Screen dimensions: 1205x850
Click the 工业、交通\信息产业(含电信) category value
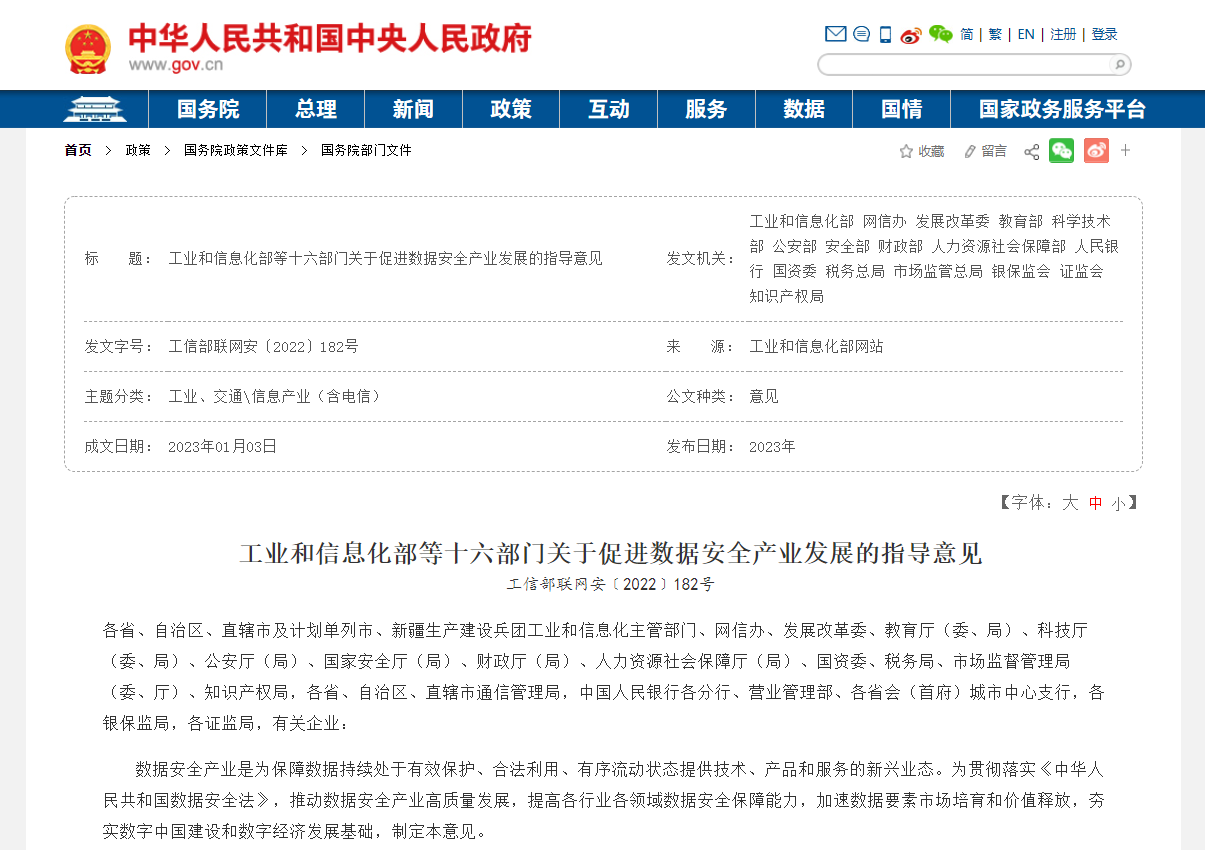pyautogui.click(x=275, y=397)
